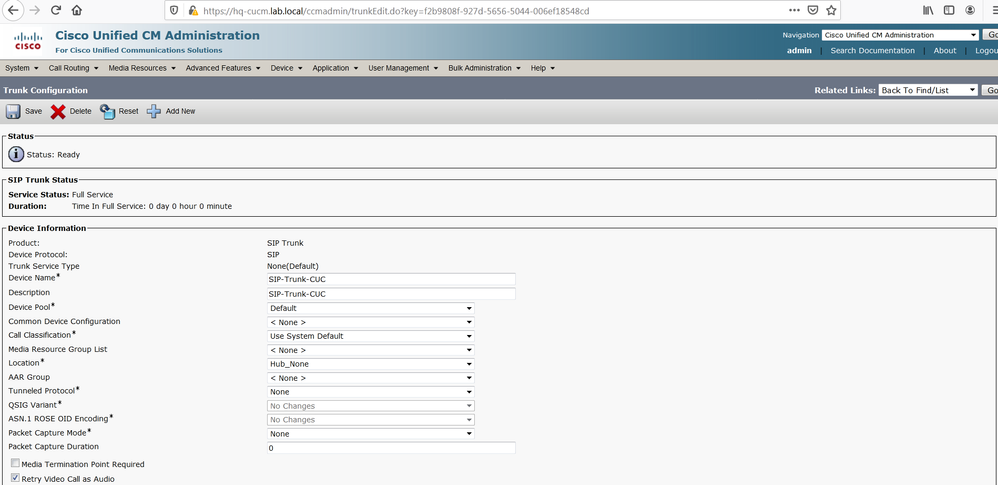Click the Delete text button
Image resolution: width=998 pixels, height=485 pixels.
point(80,111)
